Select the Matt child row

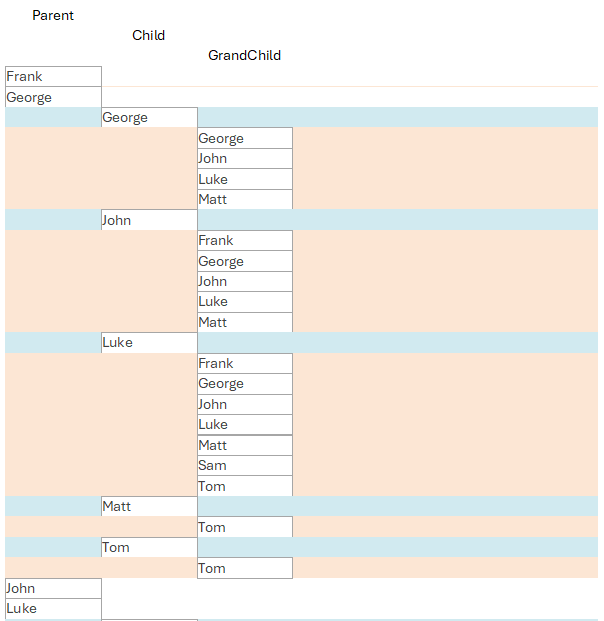tap(149, 507)
